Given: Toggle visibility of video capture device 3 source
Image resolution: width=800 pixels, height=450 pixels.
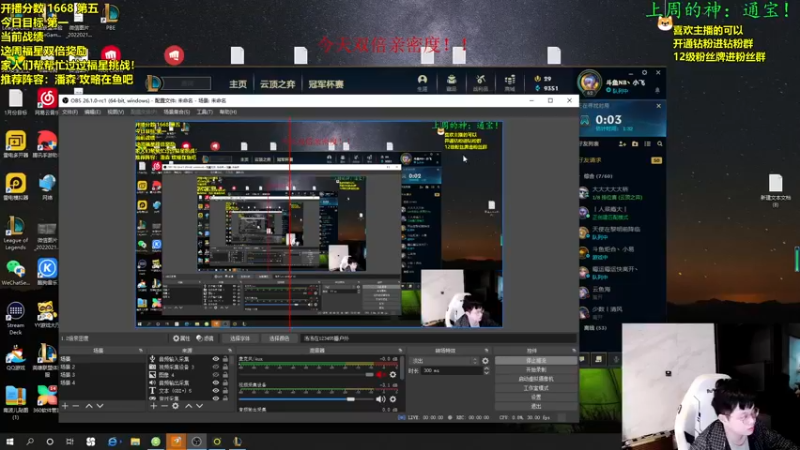Looking at the screenshot, I should tap(216, 367).
